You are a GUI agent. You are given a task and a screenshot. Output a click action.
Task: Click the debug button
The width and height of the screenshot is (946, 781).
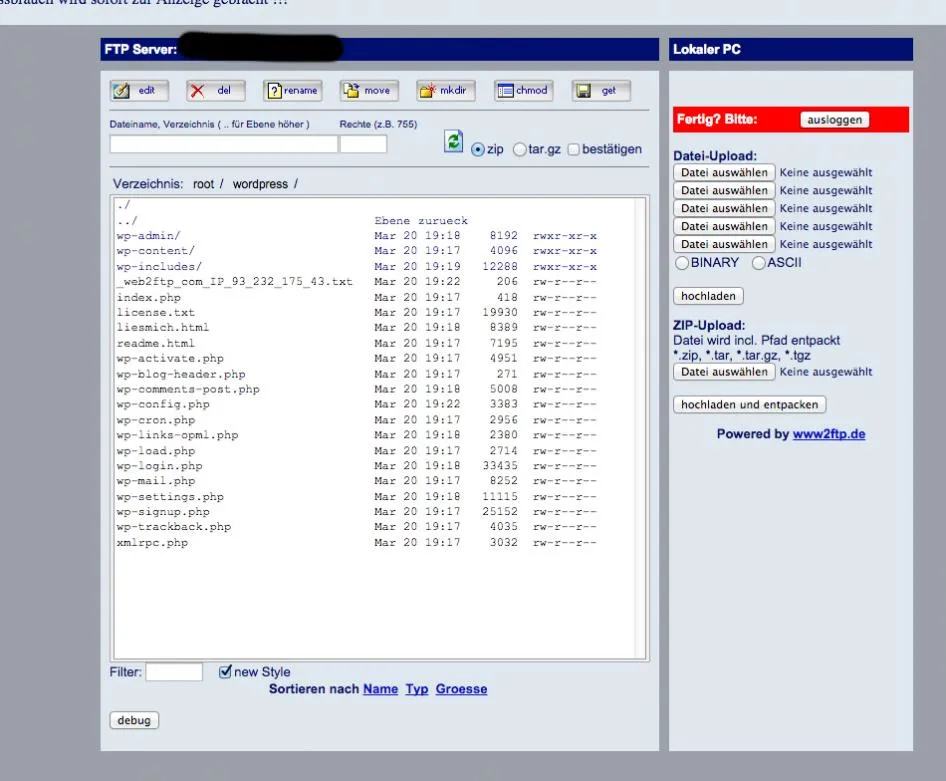coord(134,721)
